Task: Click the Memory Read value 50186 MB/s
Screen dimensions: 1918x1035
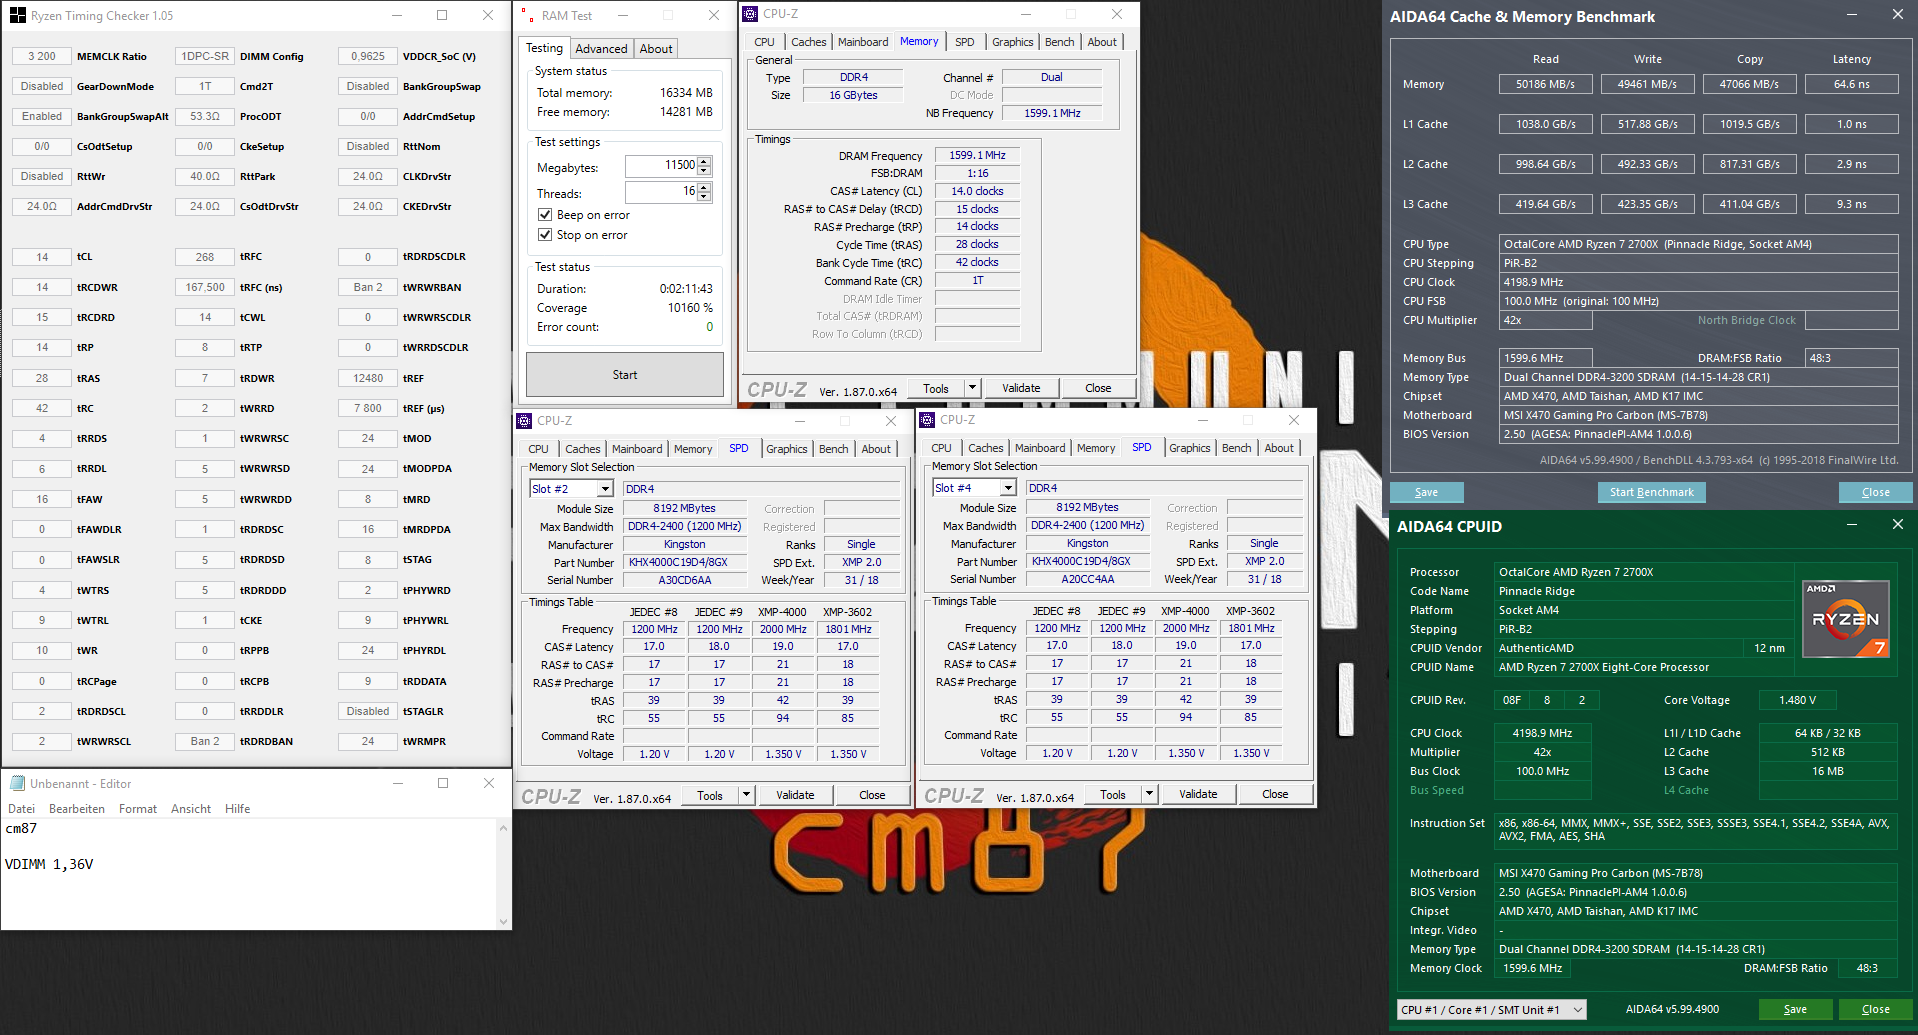Action: click(x=1545, y=84)
